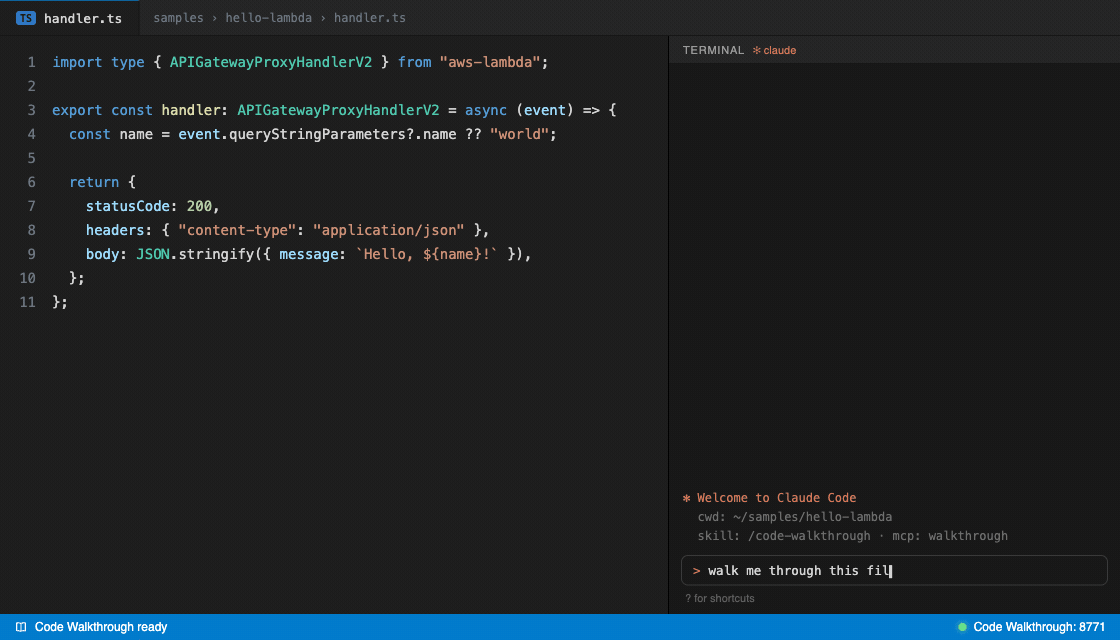Click the 'return' keyword on line 6
The width and height of the screenshot is (1120, 640).
[x=94, y=182]
